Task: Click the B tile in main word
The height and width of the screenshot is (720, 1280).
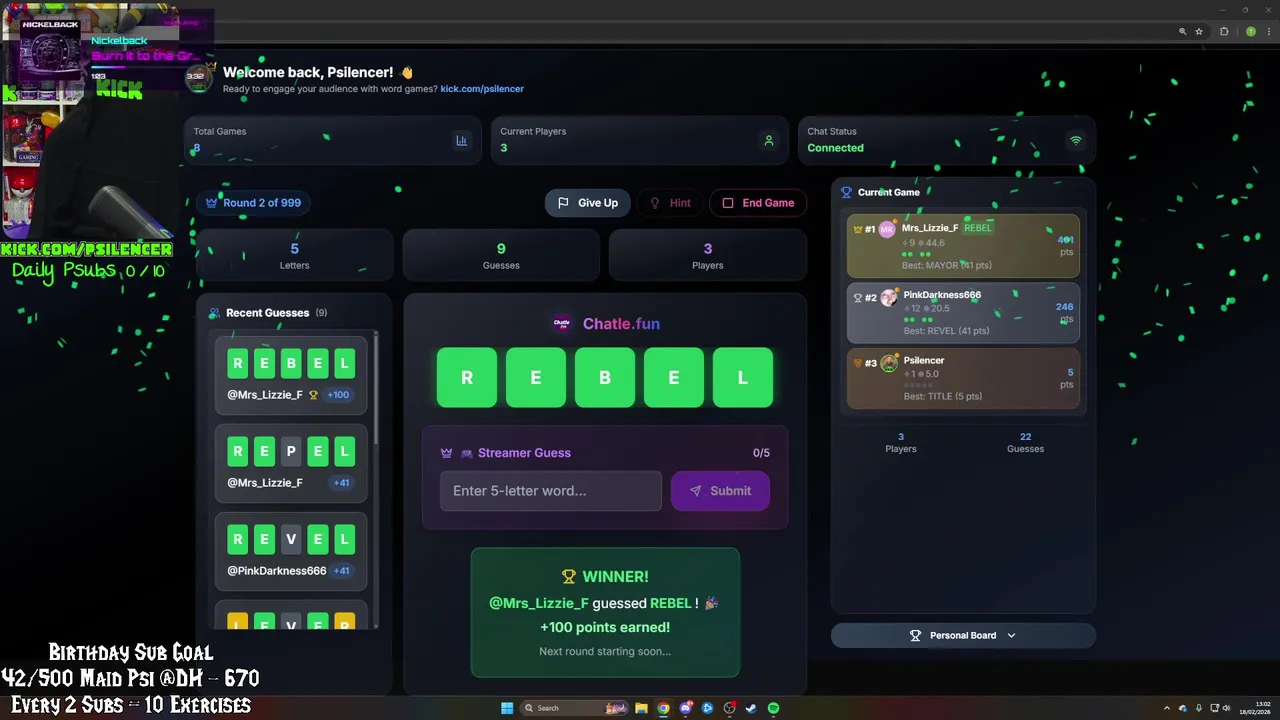Action: pyautogui.click(x=605, y=377)
